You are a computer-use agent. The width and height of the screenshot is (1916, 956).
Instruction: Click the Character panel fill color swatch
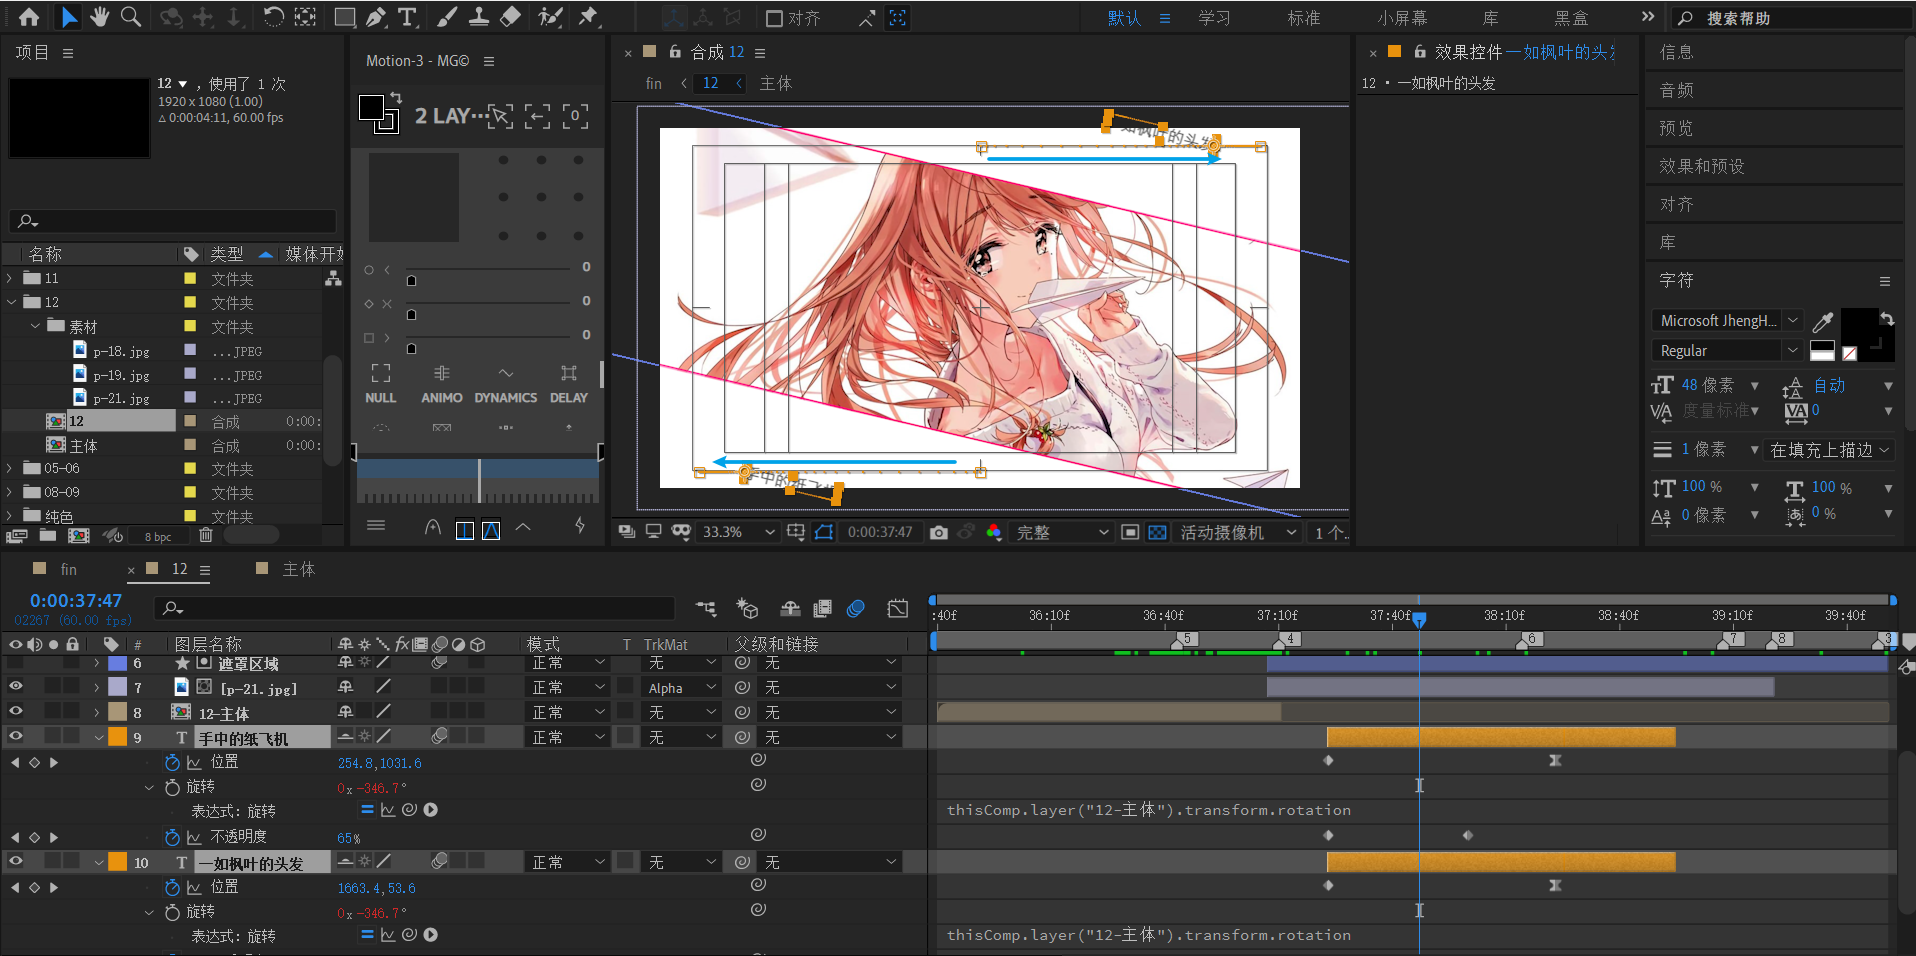click(1859, 326)
